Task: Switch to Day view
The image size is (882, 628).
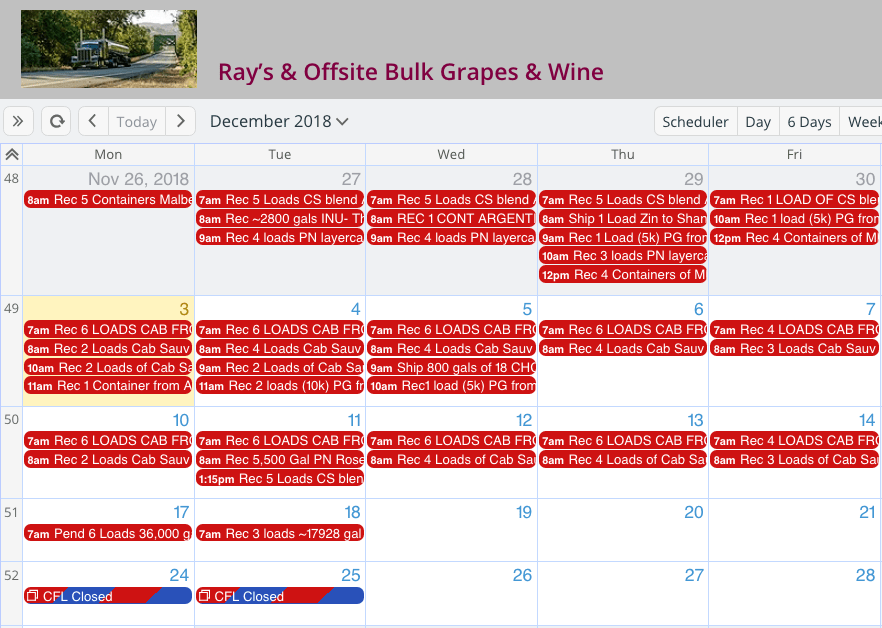Action: (757, 121)
